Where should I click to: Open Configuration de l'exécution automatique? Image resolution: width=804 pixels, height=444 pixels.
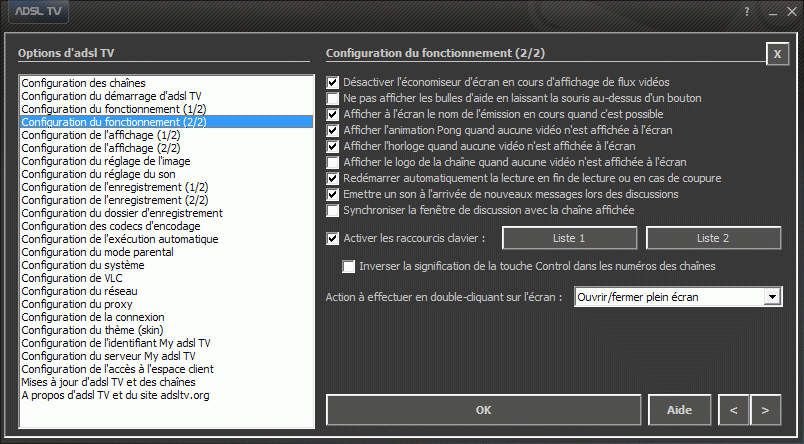167,239
